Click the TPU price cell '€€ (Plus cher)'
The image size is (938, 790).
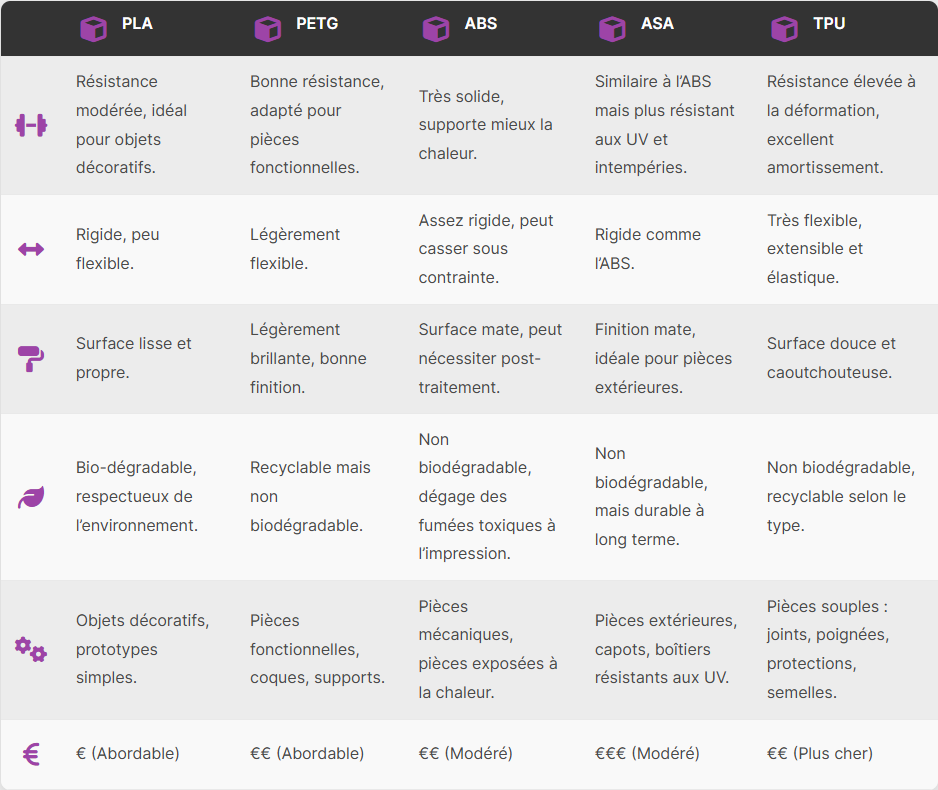(819, 754)
